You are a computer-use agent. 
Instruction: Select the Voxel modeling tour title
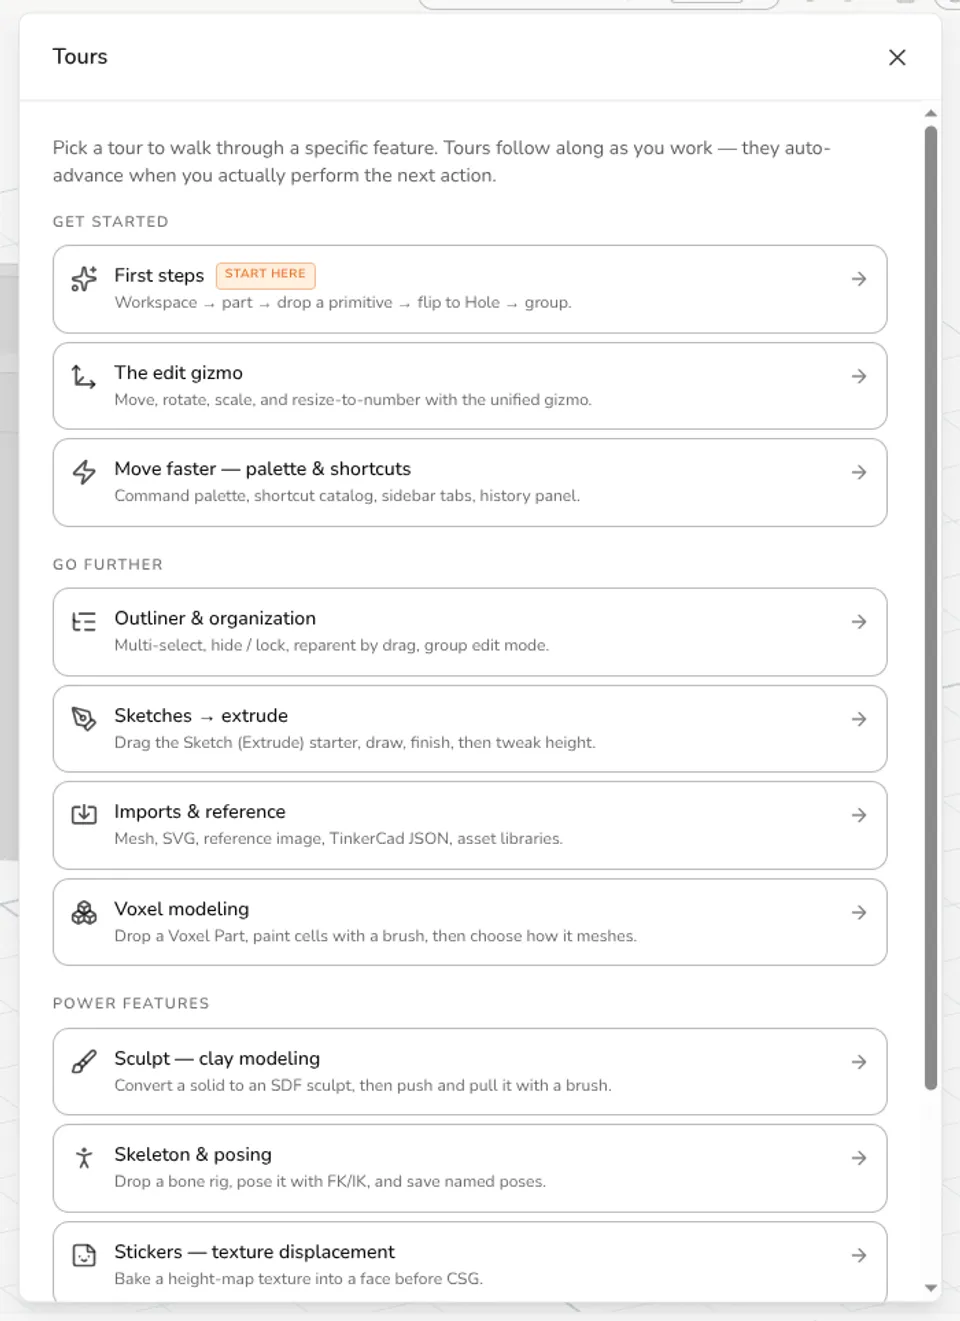coord(182,908)
